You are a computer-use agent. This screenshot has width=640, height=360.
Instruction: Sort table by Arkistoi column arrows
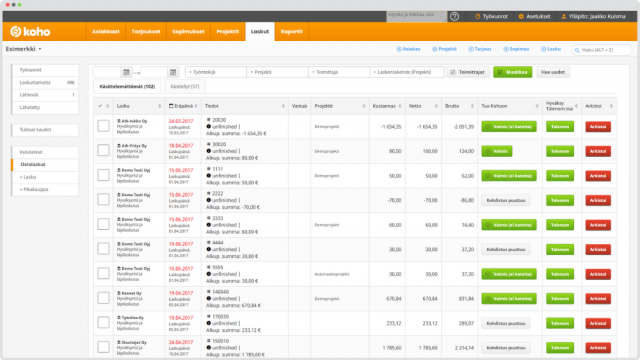click(611, 106)
